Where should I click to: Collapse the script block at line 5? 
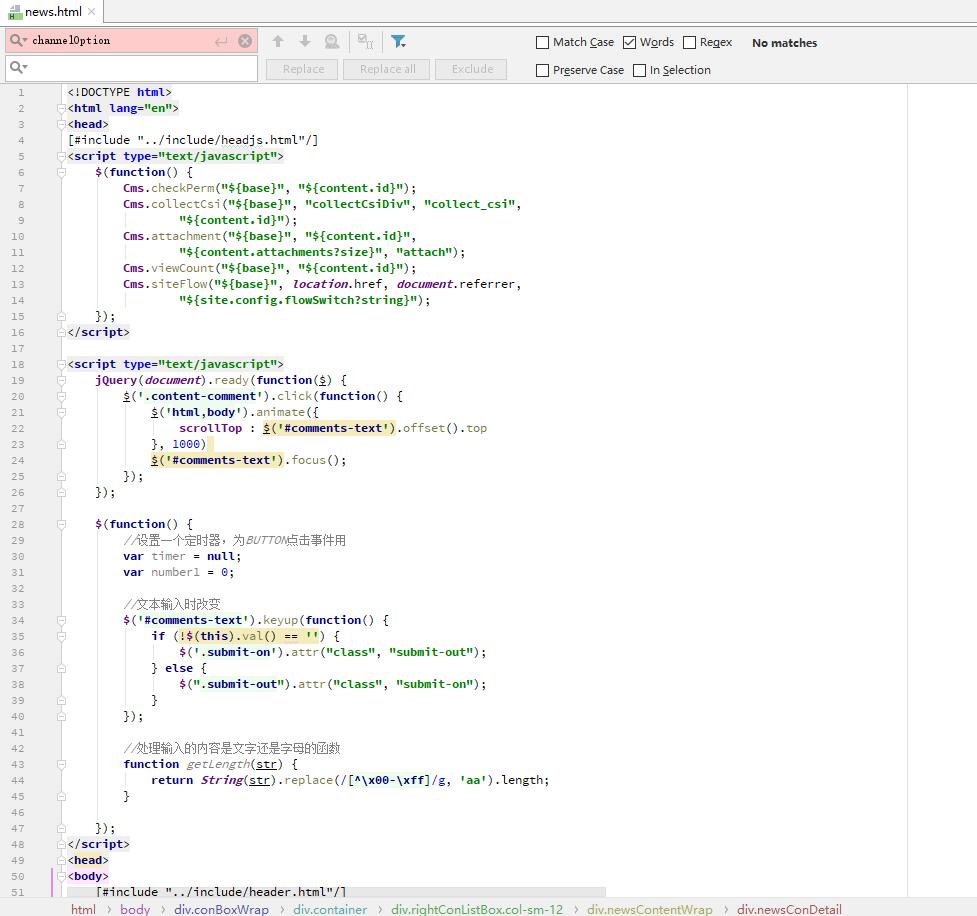[x=61, y=156]
